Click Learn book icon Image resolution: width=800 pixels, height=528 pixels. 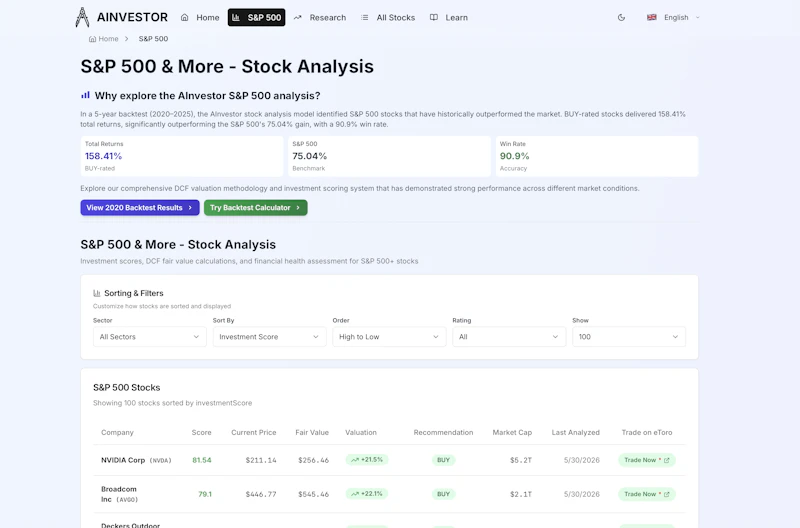434,17
